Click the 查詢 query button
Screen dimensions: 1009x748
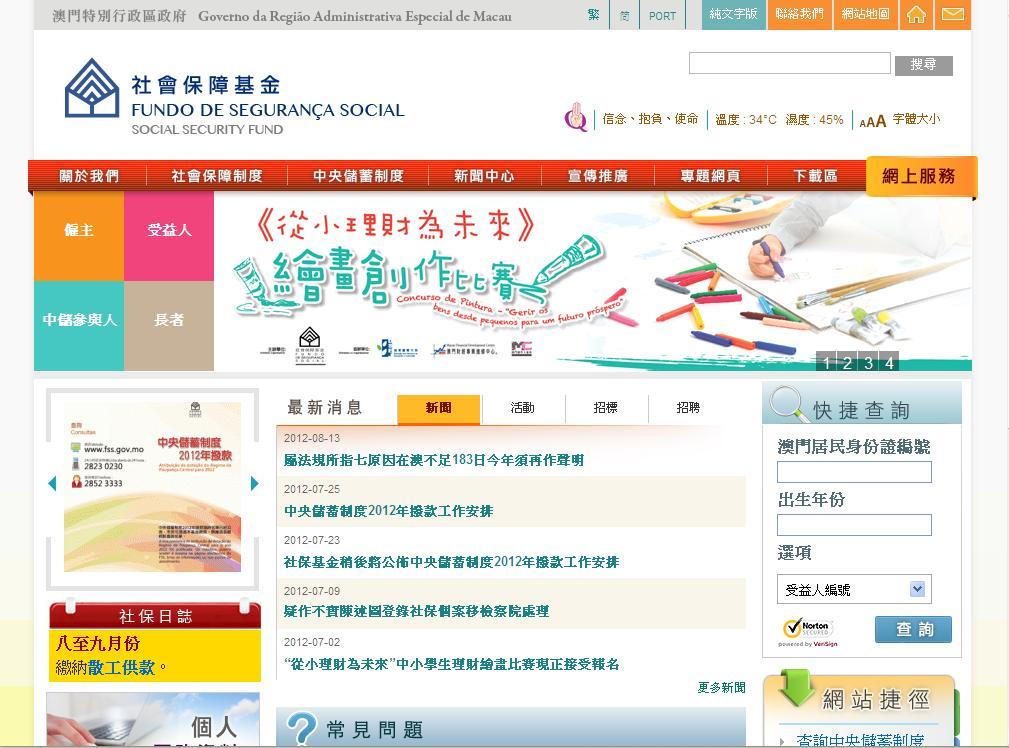click(x=913, y=629)
